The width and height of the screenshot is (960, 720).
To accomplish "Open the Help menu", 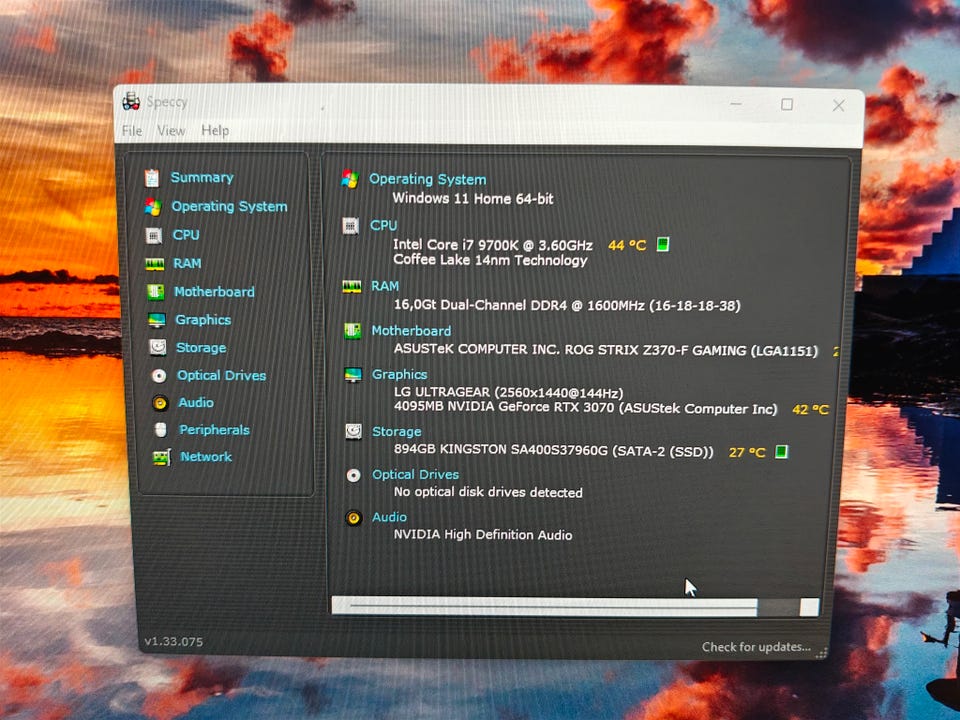I will tap(215, 130).
